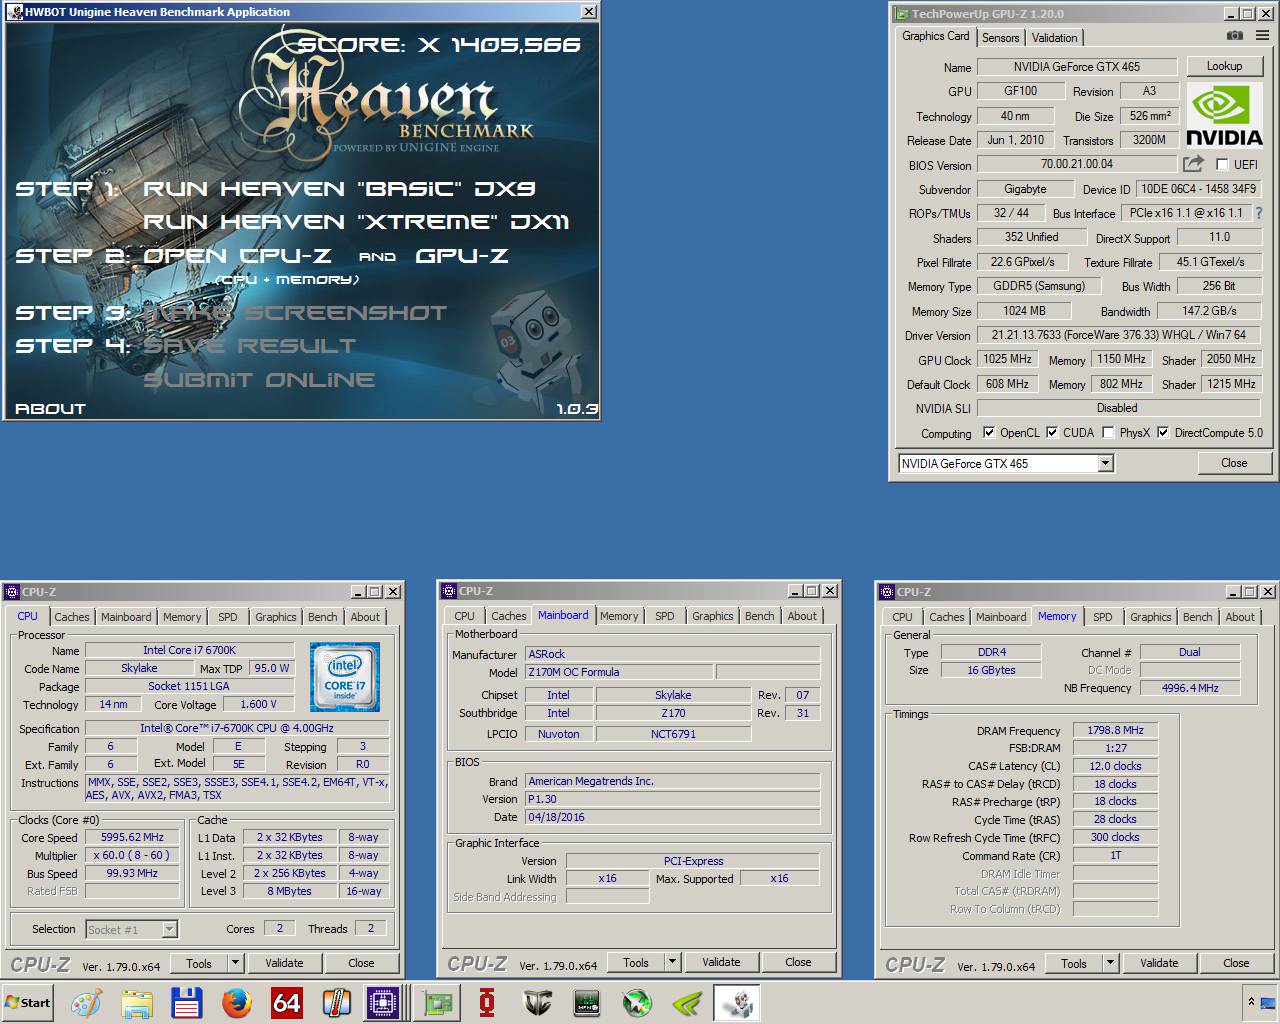This screenshot has width=1280, height=1024.
Task: Click the black chip taskbar icon
Action: point(587,1003)
